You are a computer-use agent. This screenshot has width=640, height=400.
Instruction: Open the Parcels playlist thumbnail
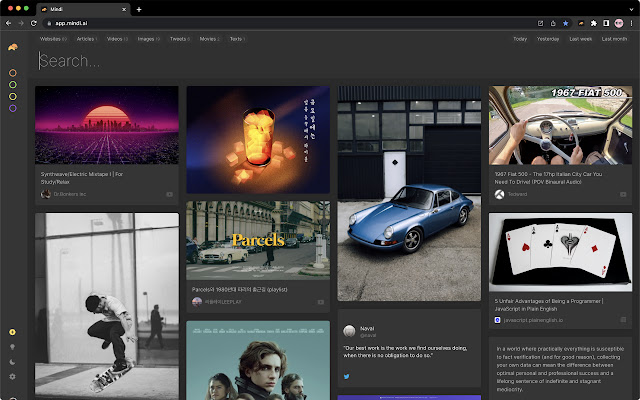point(258,240)
